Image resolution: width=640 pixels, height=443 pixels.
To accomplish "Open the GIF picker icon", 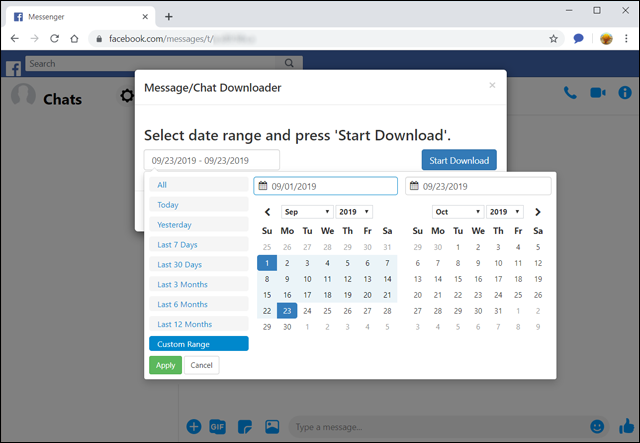I will 218,426.
